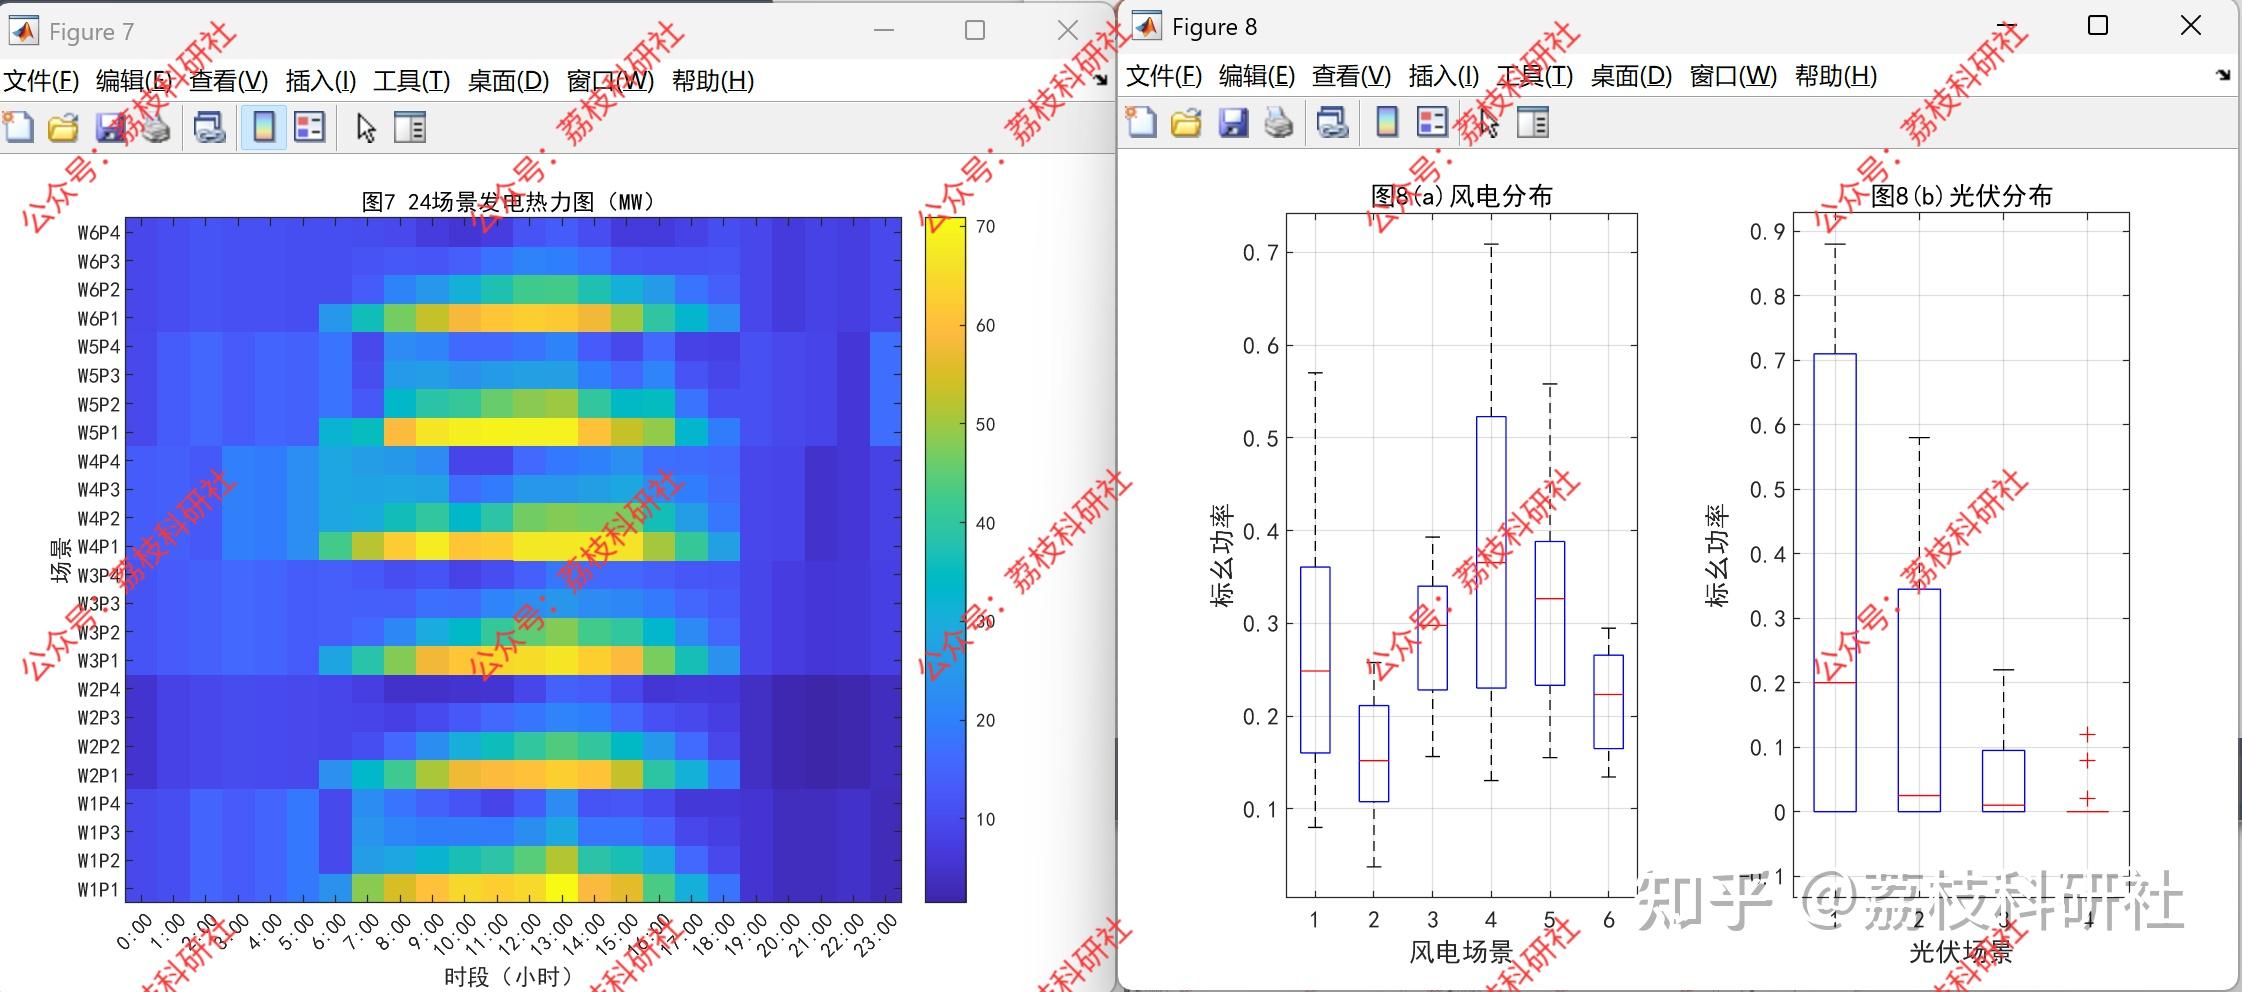Click heatmap title 图7 24场景发电热力图
This screenshot has height=992, width=2242.
click(x=510, y=202)
